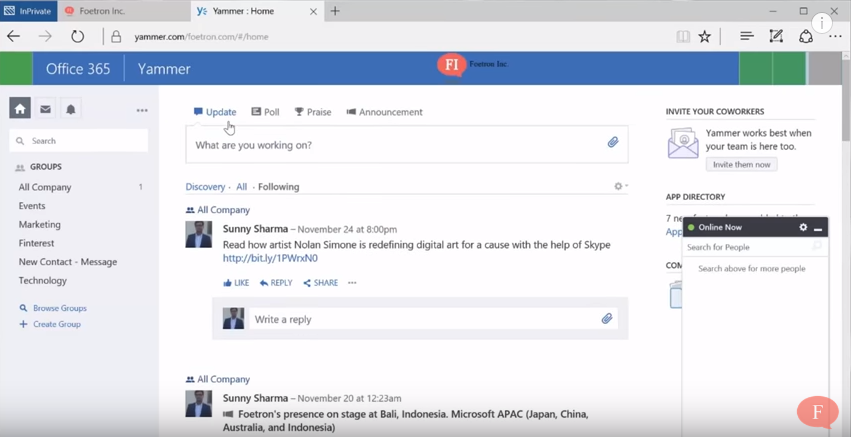
Task: Open Online Now chat settings gear
Action: coord(803,227)
